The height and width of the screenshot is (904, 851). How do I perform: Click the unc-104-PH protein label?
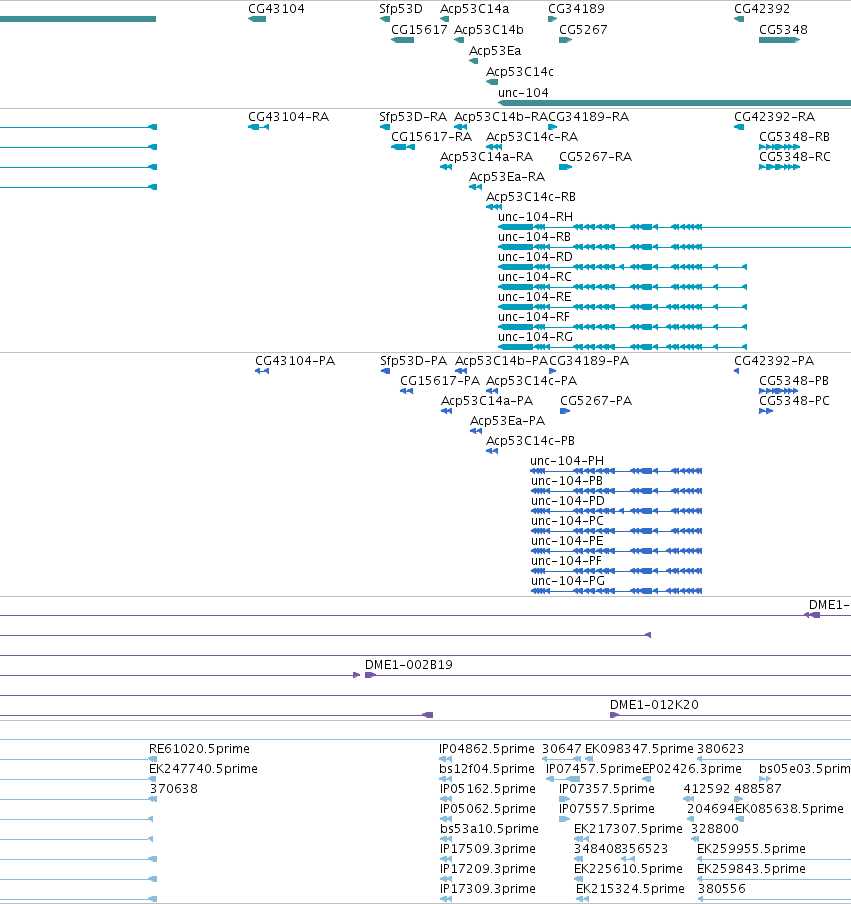coord(567,461)
